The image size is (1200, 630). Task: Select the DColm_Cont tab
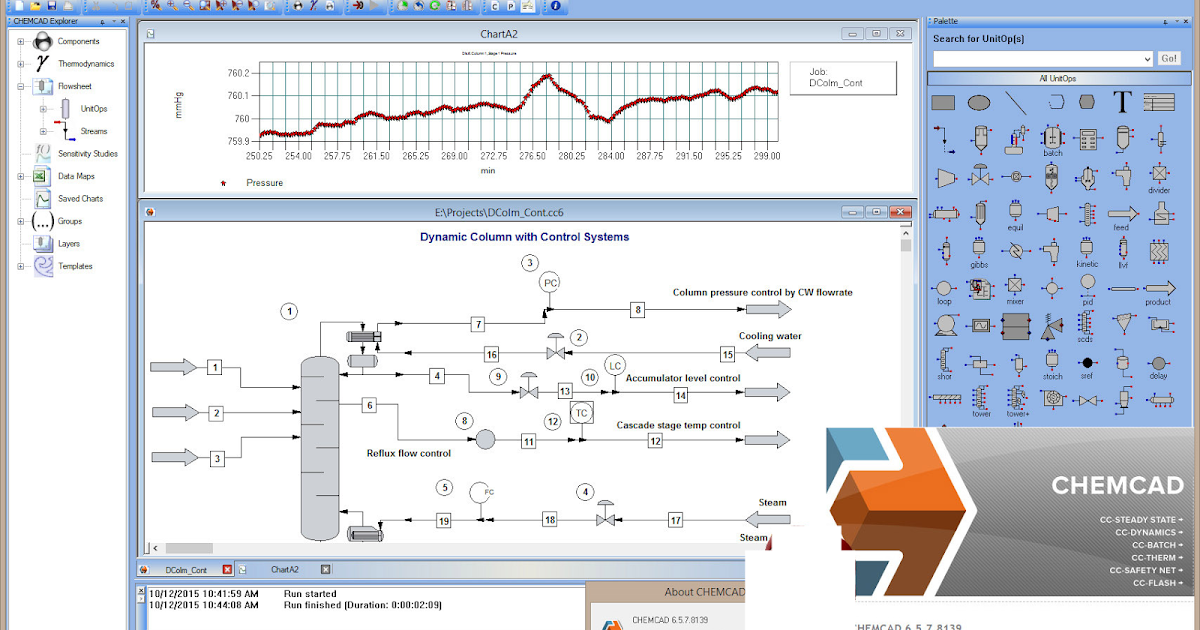pos(185,569)
